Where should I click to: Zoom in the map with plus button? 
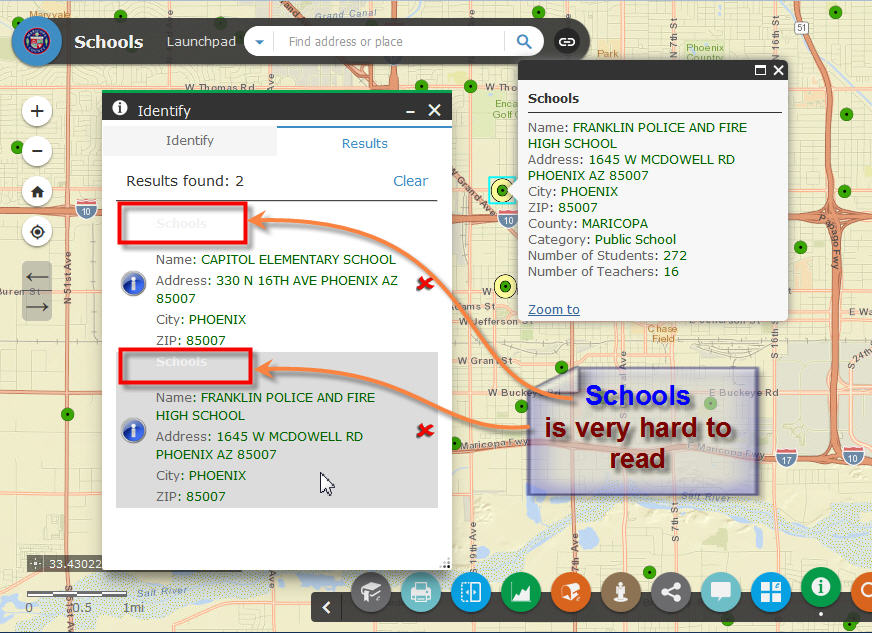click(x=37, y=111)
